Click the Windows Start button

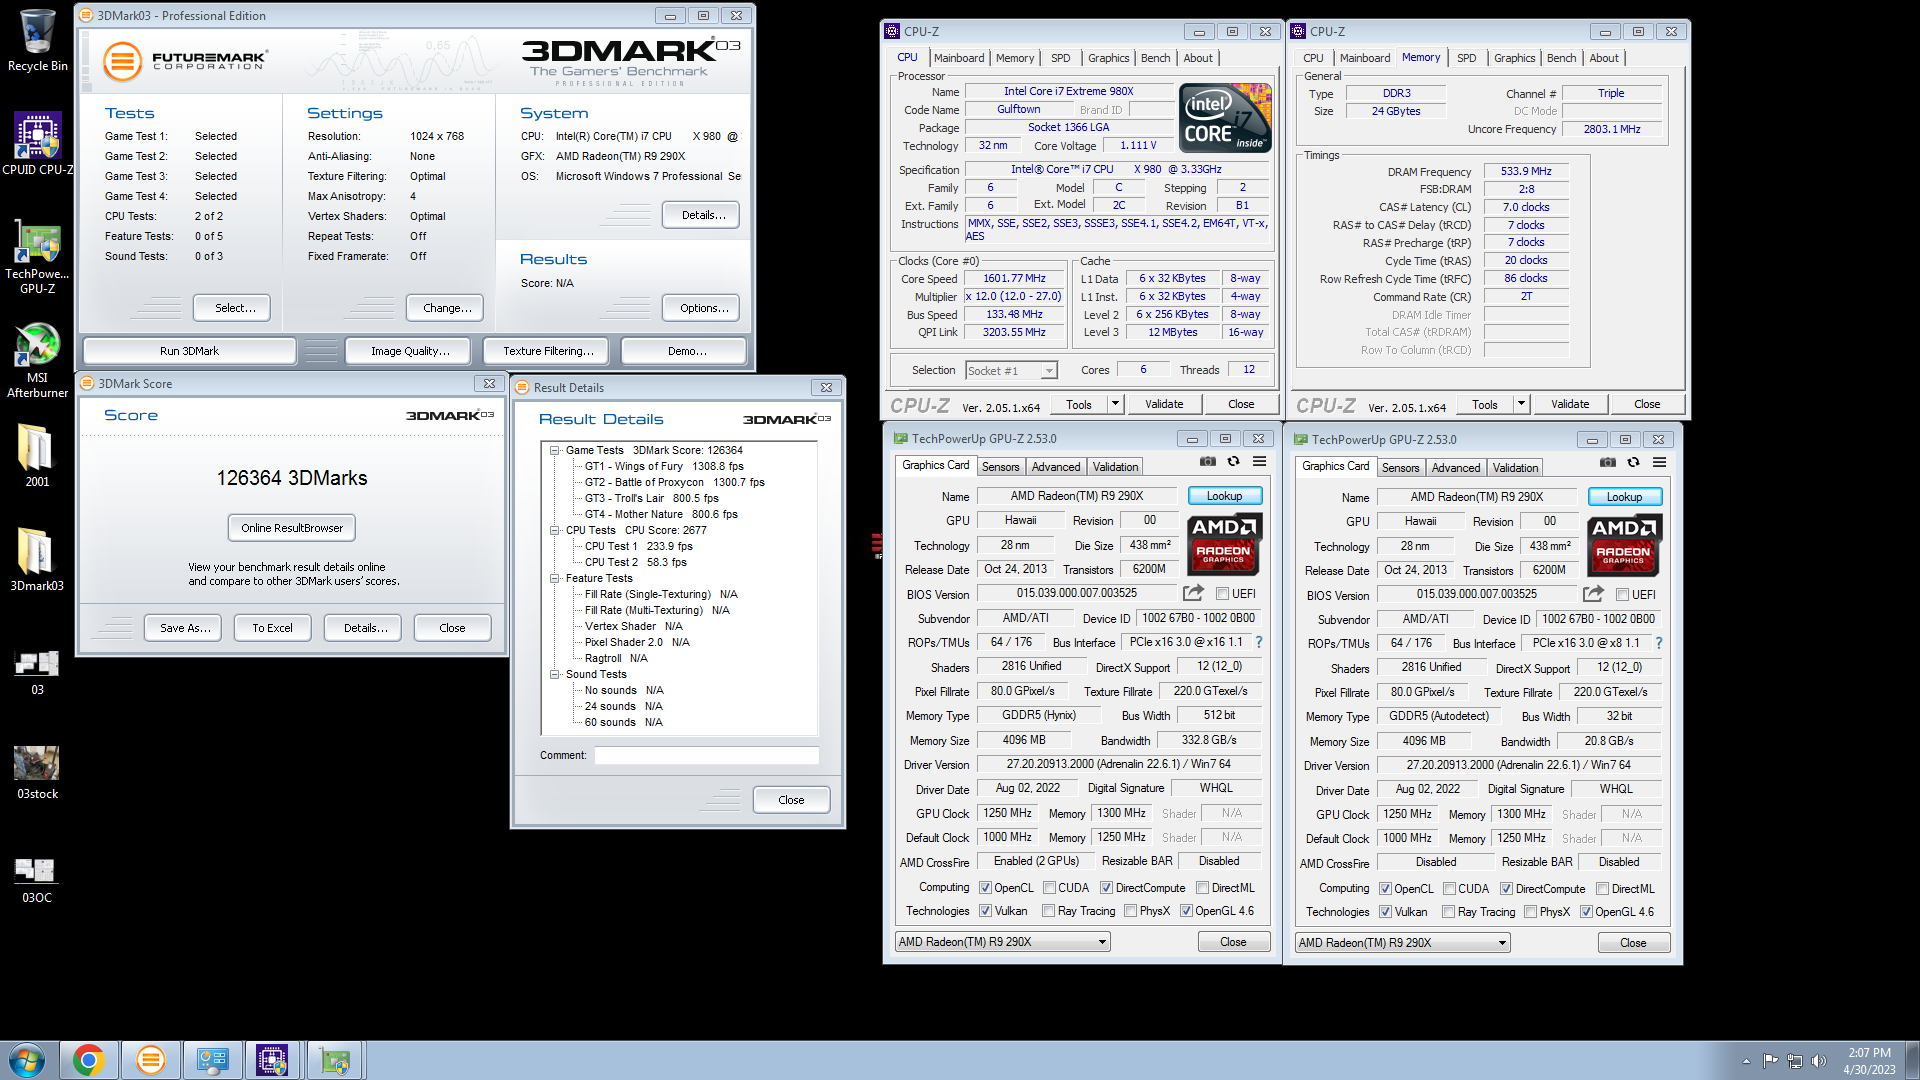pos(27,1060)
